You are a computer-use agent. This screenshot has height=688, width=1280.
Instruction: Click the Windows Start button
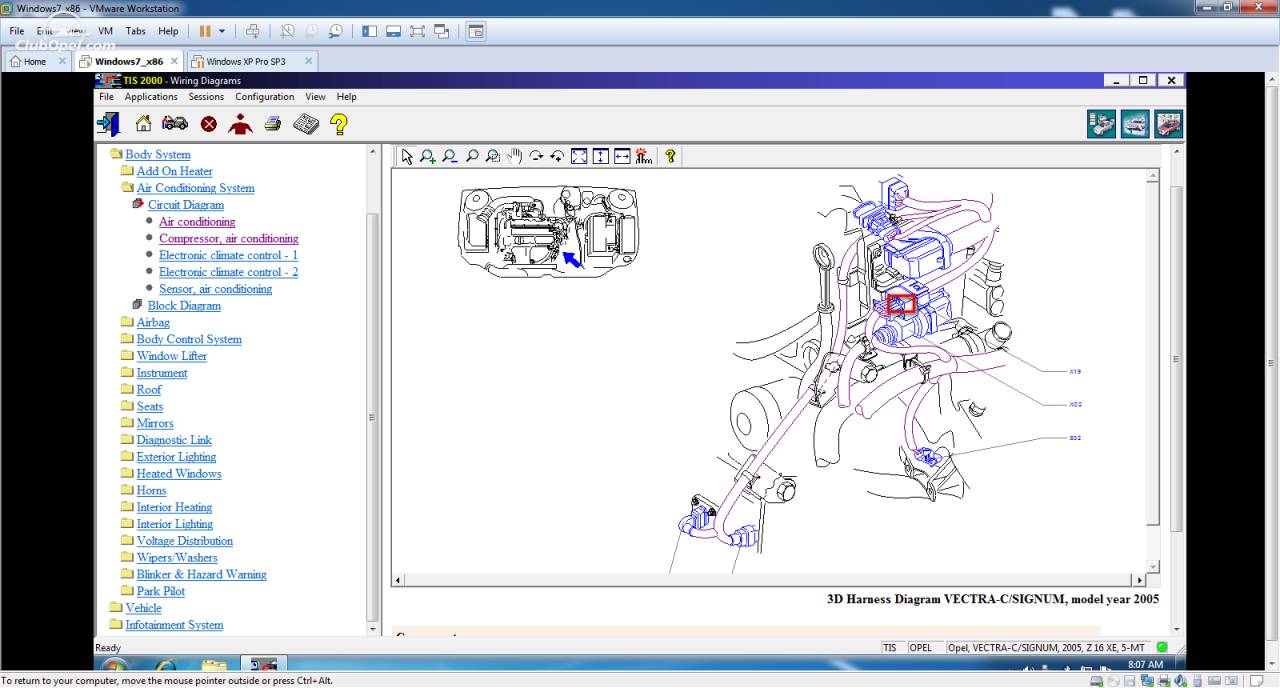pyautogui.click(x=114, y=666)
